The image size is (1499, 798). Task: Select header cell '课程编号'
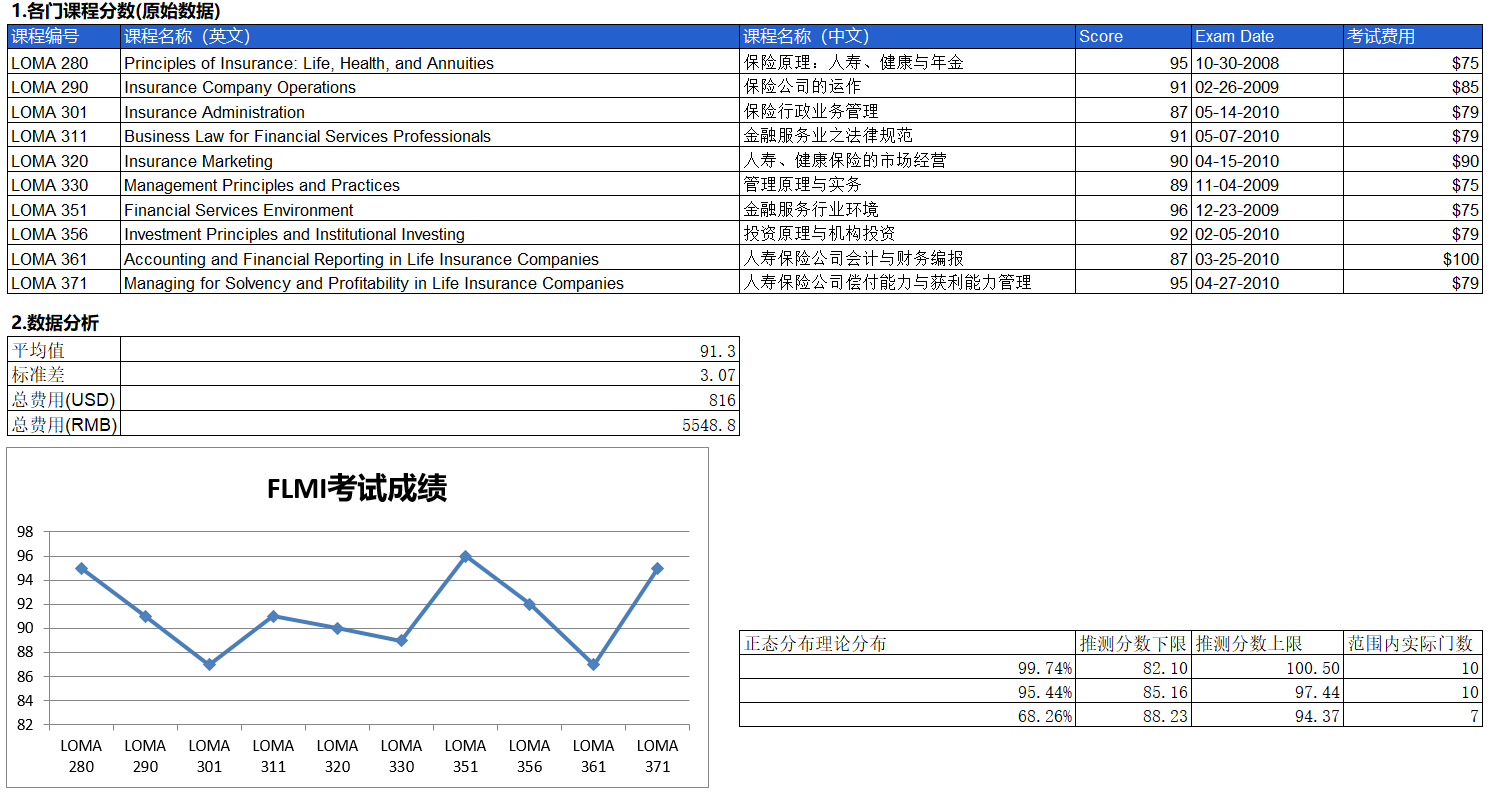[64, 37]
